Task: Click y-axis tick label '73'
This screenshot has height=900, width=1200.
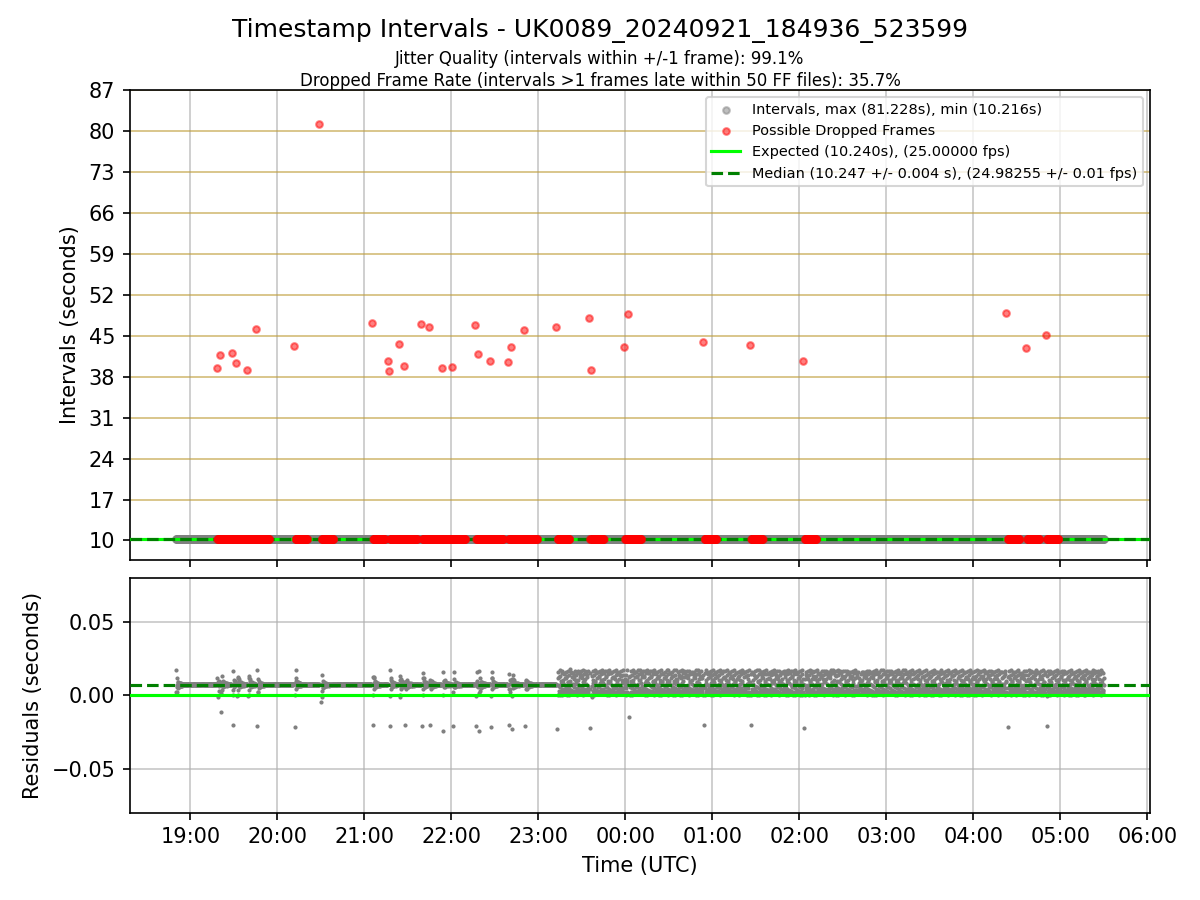Action: (103, 172)
